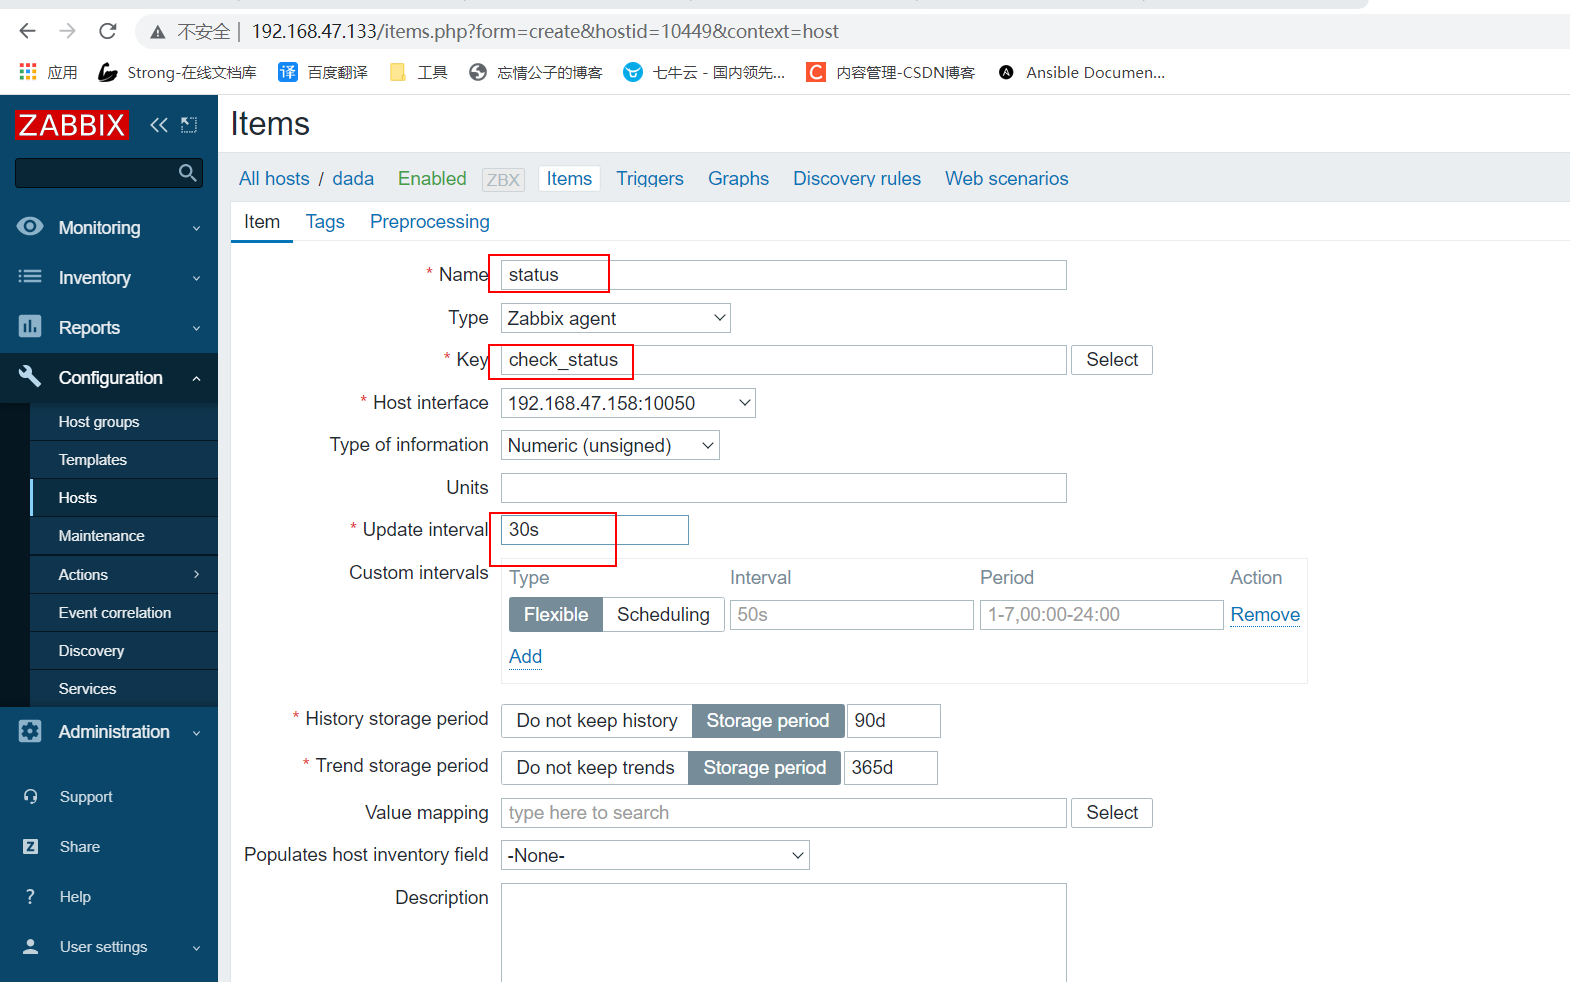This screenshot has width=1570, height=982.
Task: Click the Name input field
Action: pyautogui.click(x=783, y=275)
